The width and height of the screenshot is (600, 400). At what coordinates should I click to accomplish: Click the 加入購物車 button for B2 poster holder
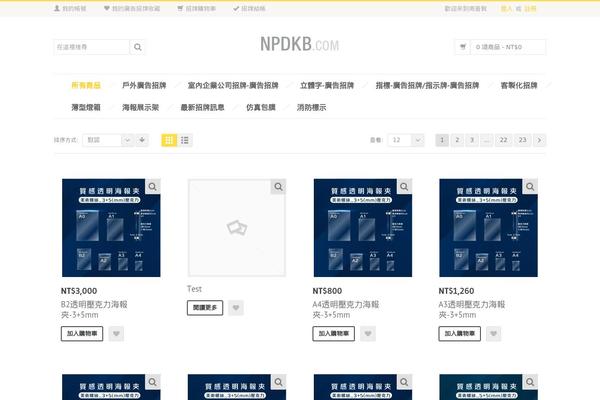click(x=82, y=334)
